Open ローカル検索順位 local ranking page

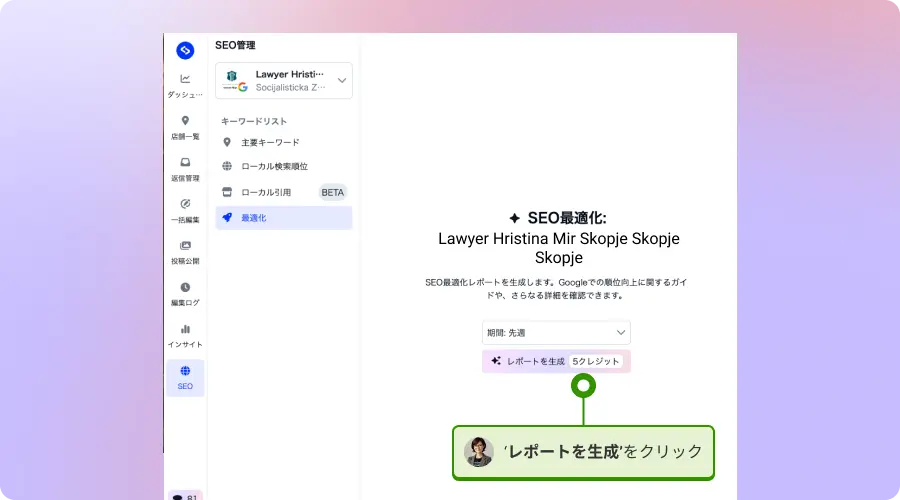[x=274, y=166]
